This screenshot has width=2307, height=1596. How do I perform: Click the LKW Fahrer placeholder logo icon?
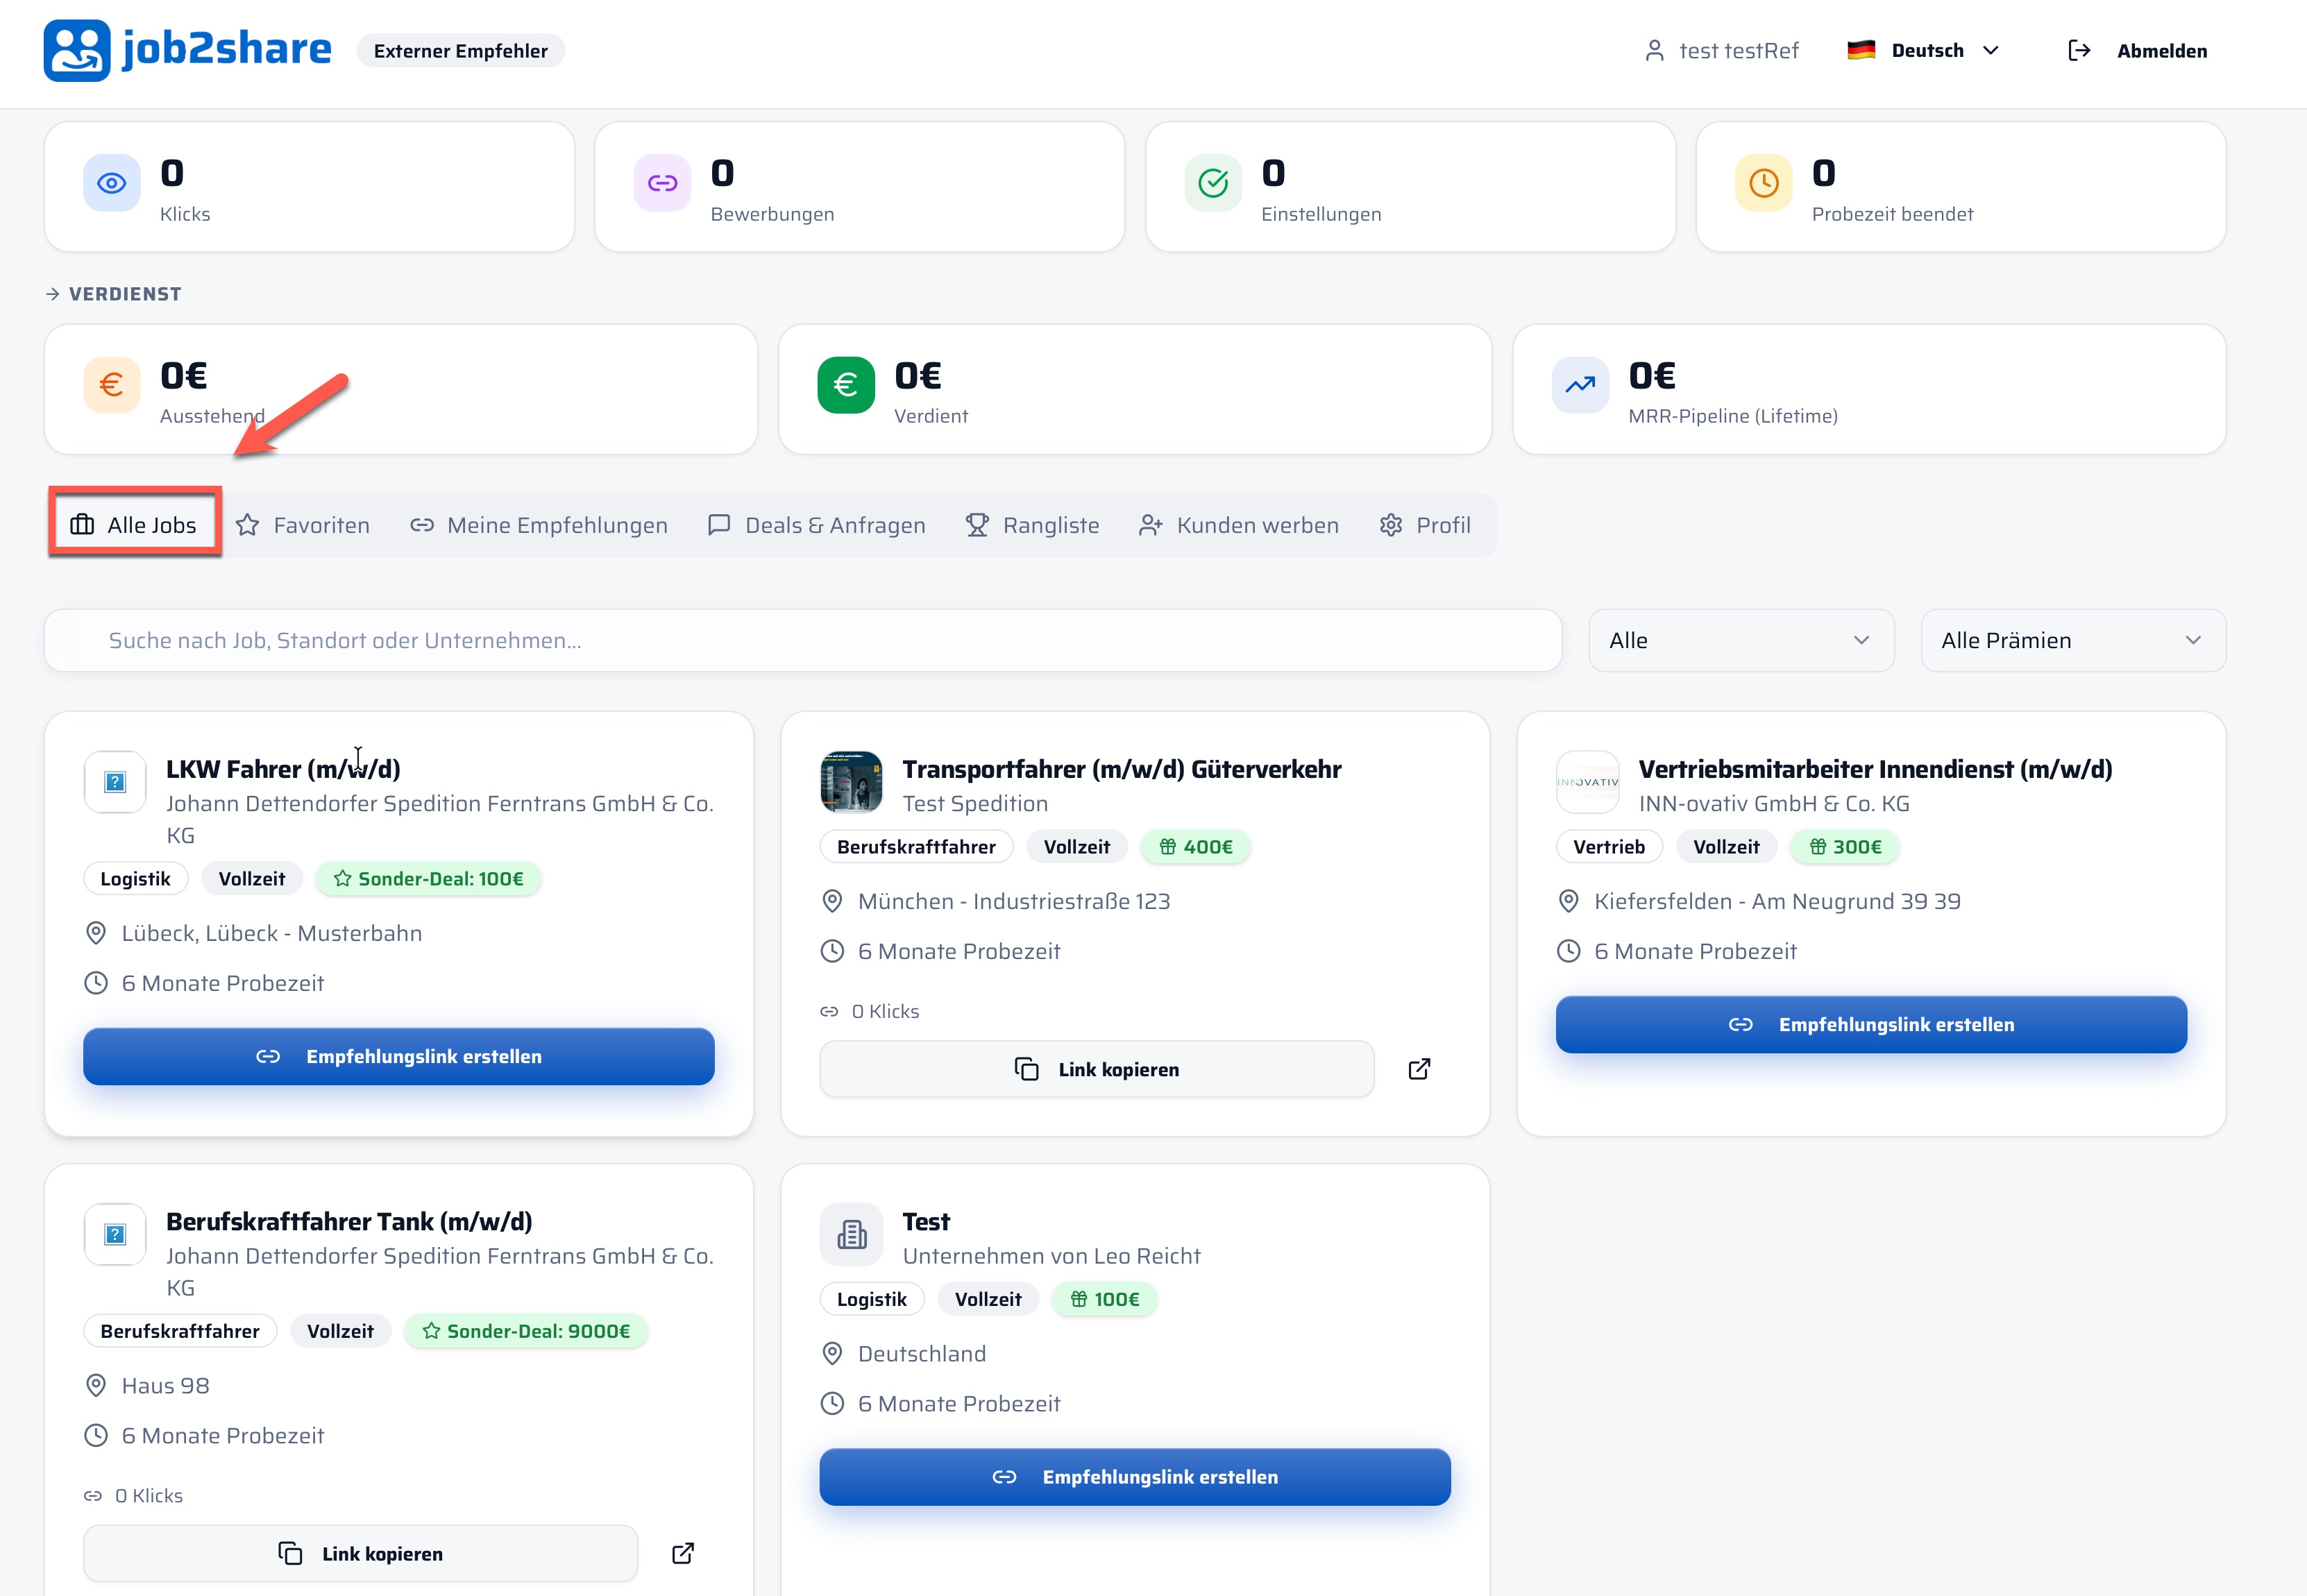coord(115,782)
